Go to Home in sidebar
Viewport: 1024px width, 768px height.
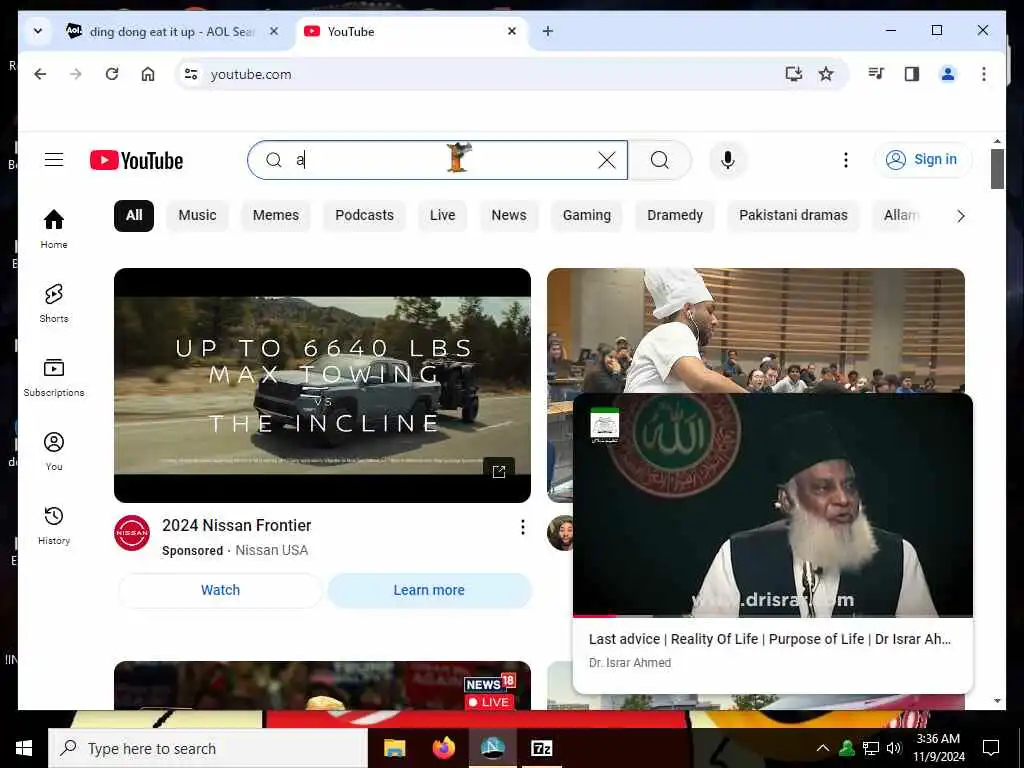pos(54,229)
